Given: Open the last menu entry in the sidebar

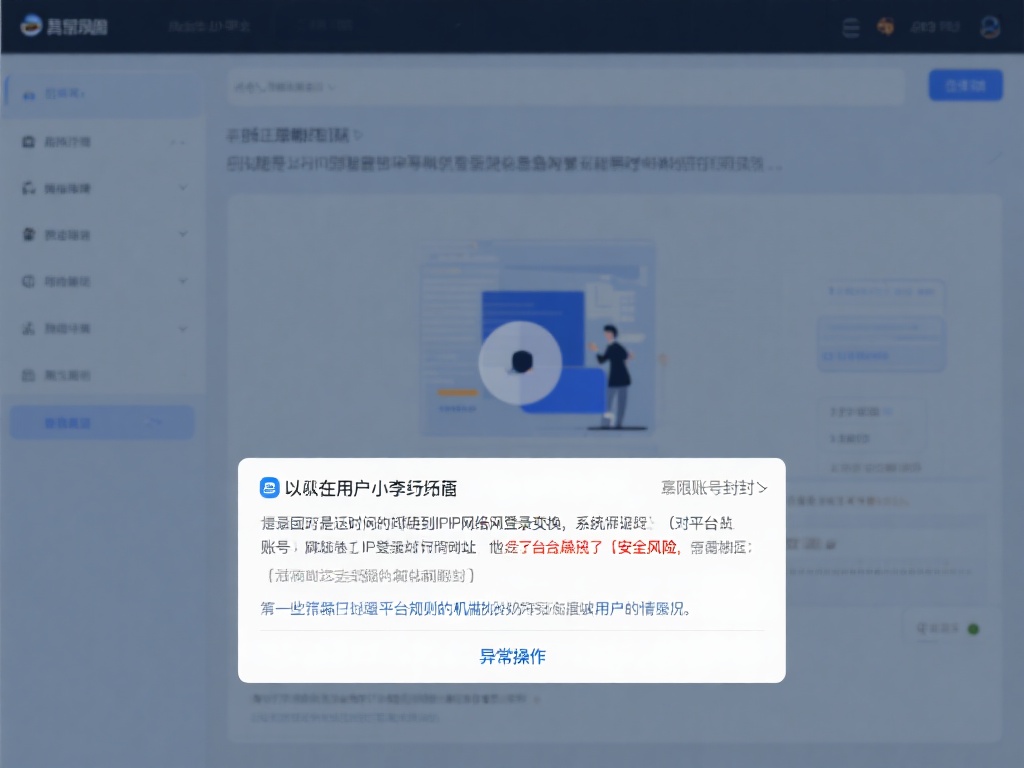Looking at the screenshot, I should point(60,375).
